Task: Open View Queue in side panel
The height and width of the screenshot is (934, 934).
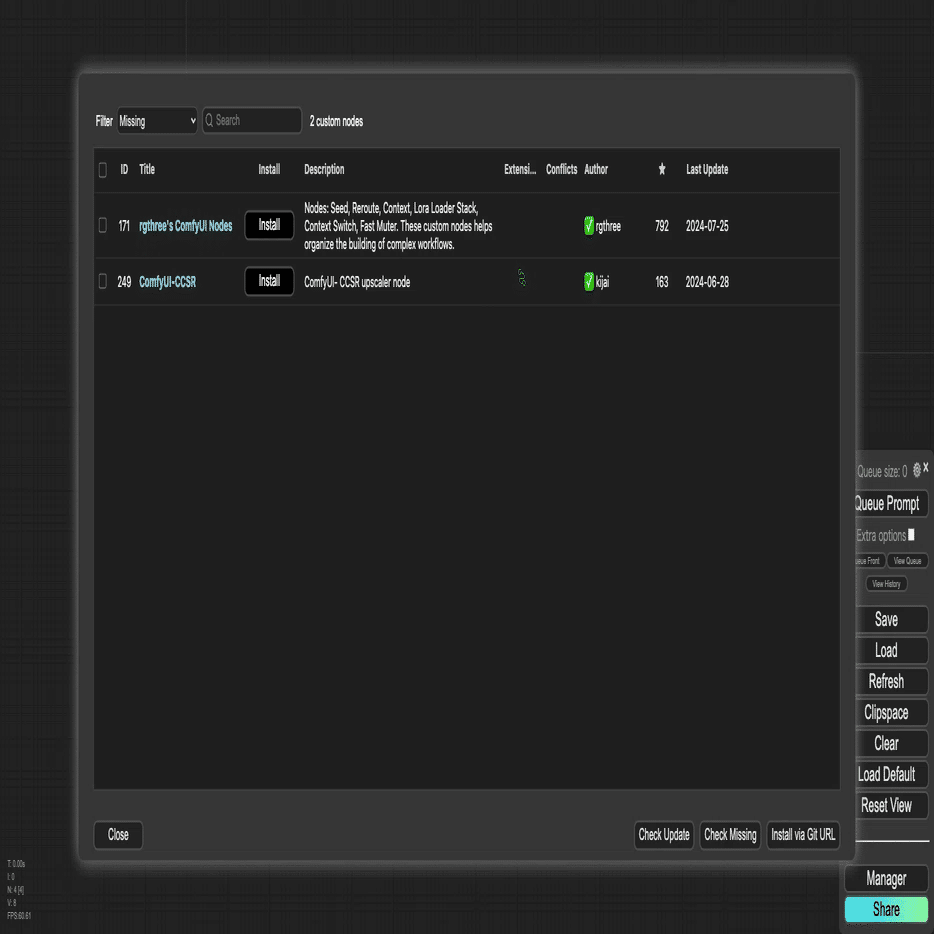Action: (x=907, y=561)
